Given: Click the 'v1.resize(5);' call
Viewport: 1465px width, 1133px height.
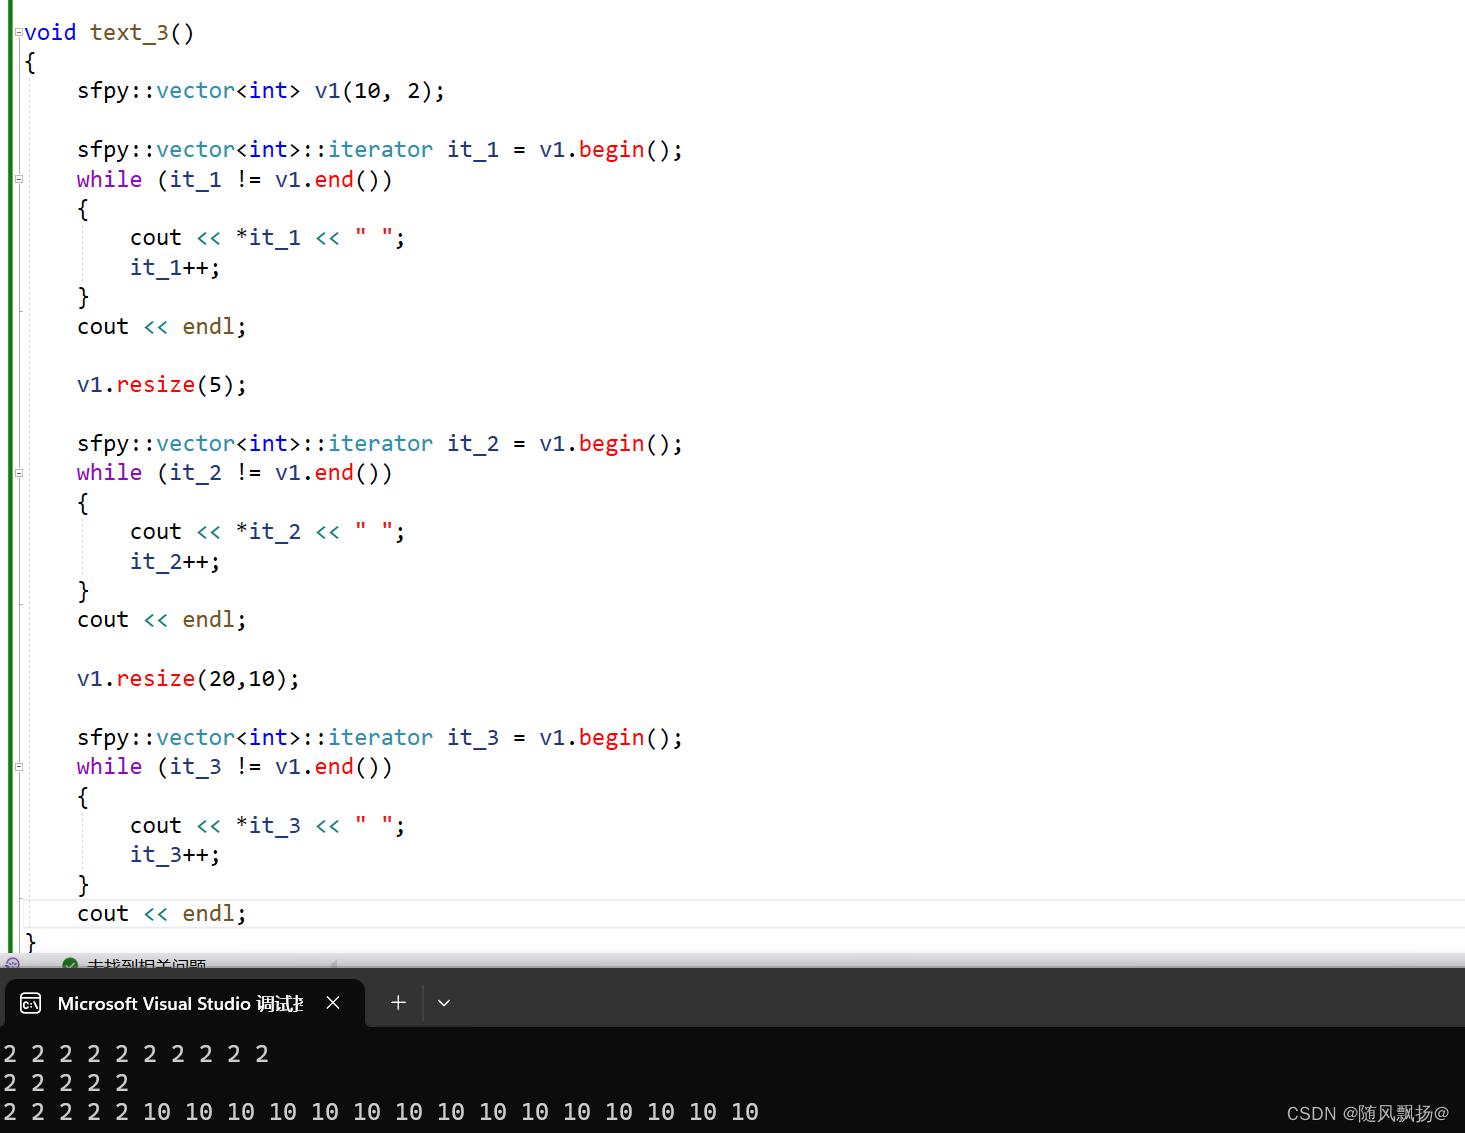Looking at the screenshot, I should click(162, 385).
